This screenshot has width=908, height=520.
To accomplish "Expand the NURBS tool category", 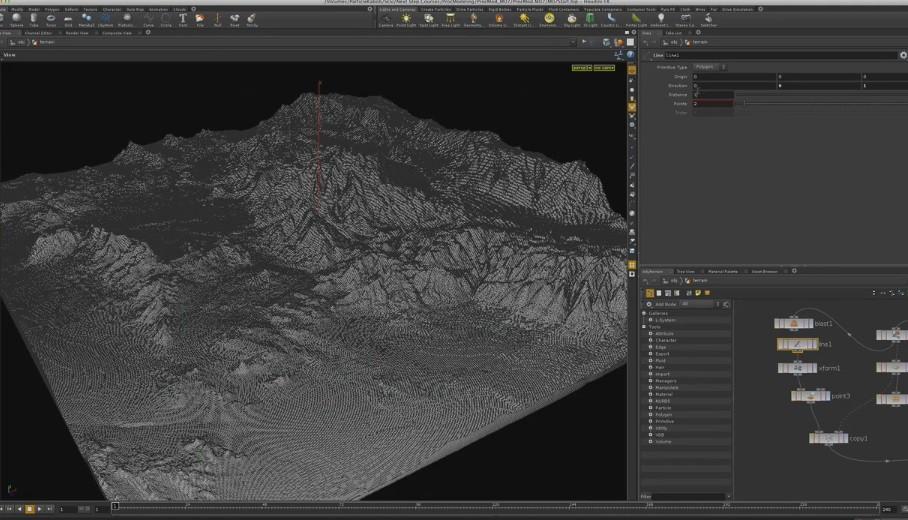I will (650, 401).
